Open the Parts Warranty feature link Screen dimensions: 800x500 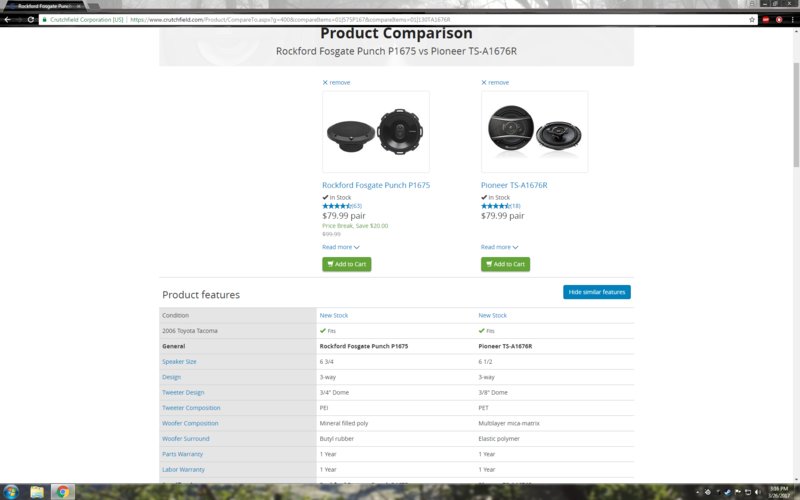182,454
